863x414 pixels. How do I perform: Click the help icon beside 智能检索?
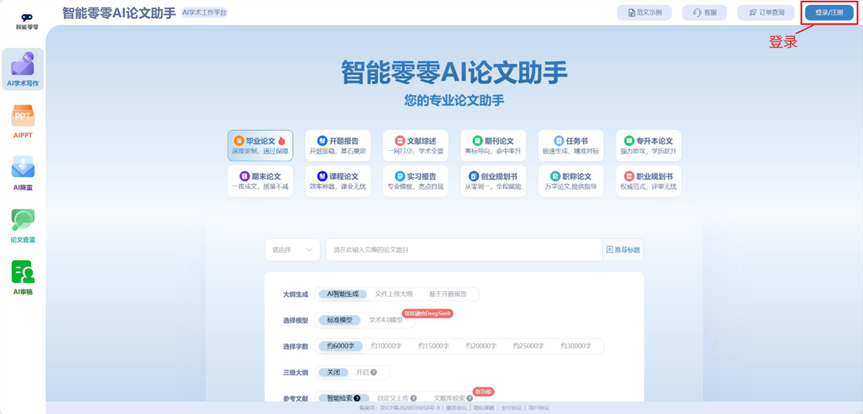357,398
